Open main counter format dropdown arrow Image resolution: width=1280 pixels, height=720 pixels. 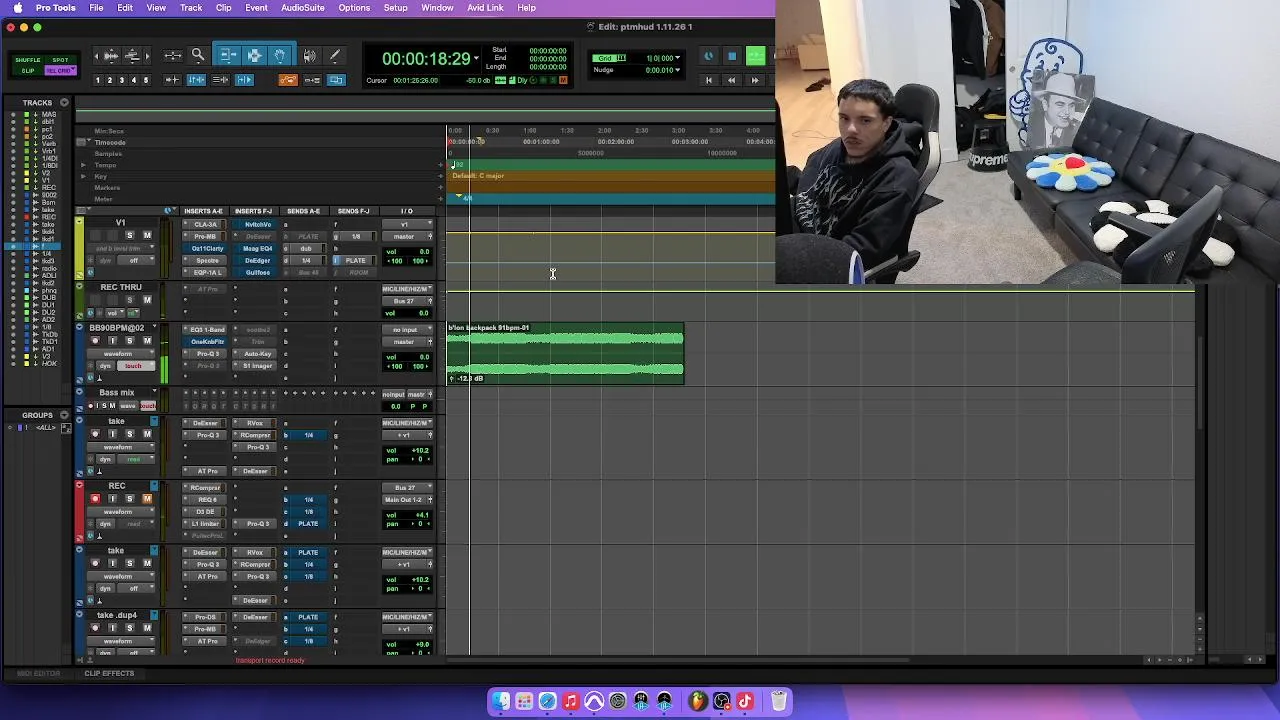pos(476,59)
